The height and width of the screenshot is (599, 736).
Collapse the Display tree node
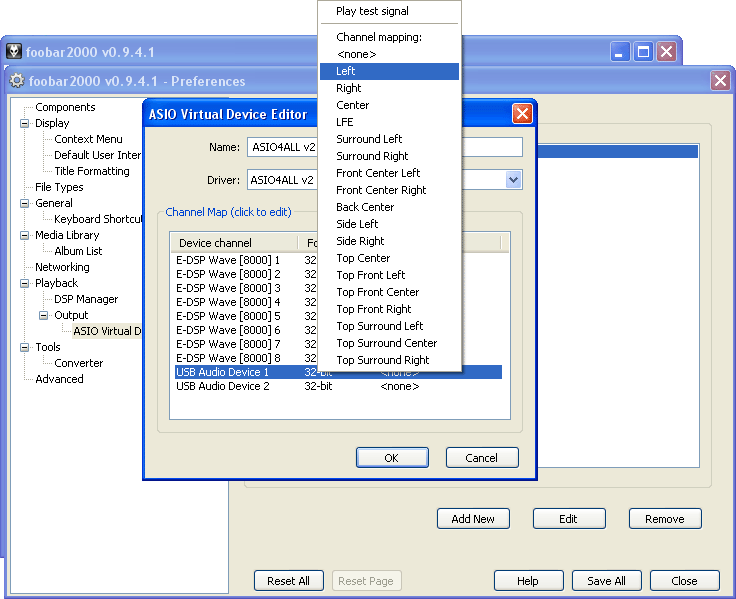coord(24,123)
